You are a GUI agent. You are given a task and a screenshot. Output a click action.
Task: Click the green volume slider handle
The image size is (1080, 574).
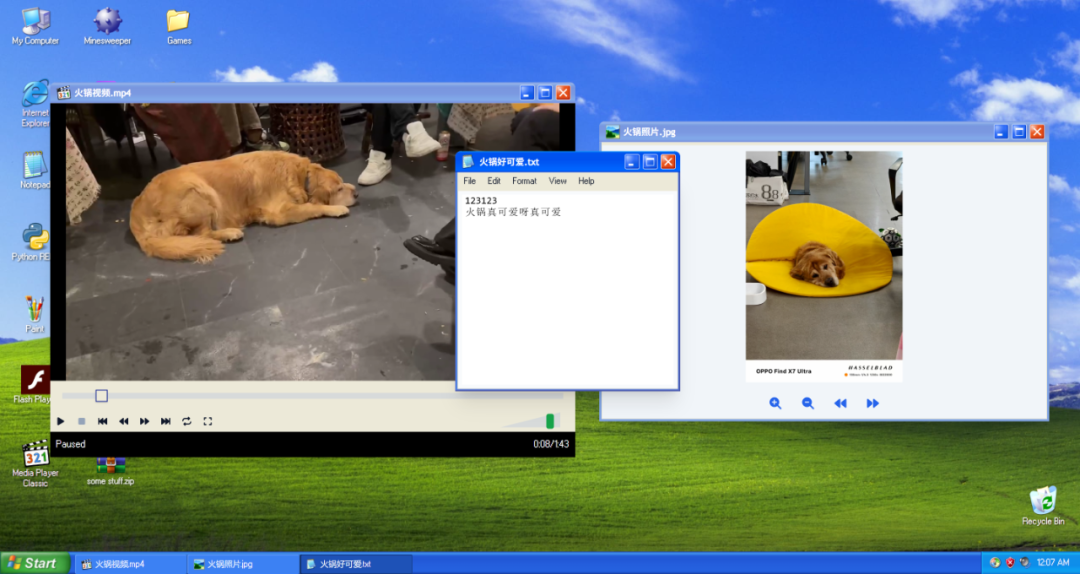coord(550,421)
